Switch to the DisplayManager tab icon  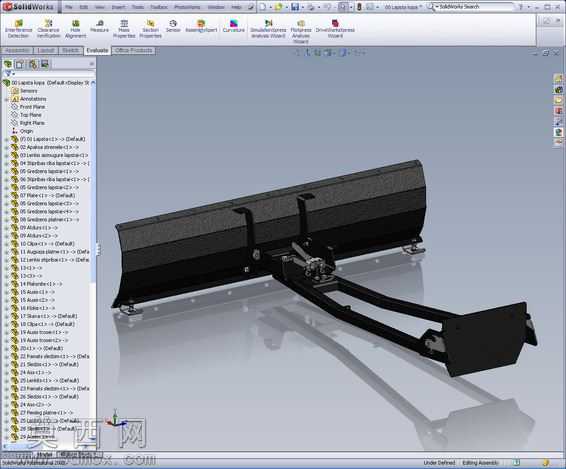click(x=45, y=64)
